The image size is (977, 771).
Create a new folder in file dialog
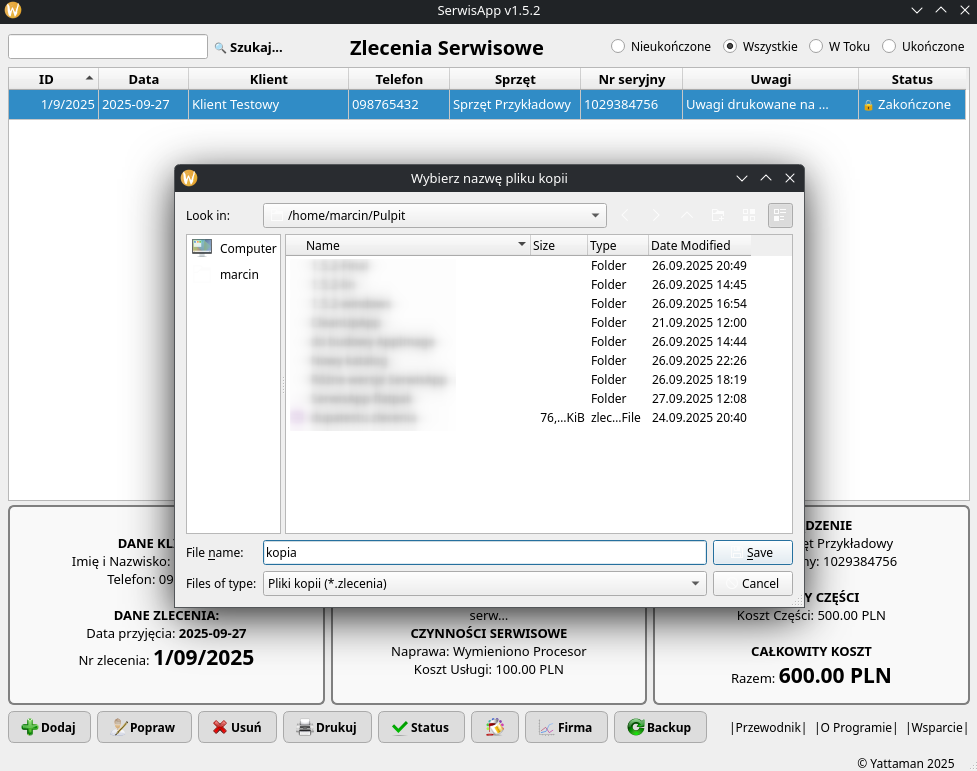coord(718,215)
